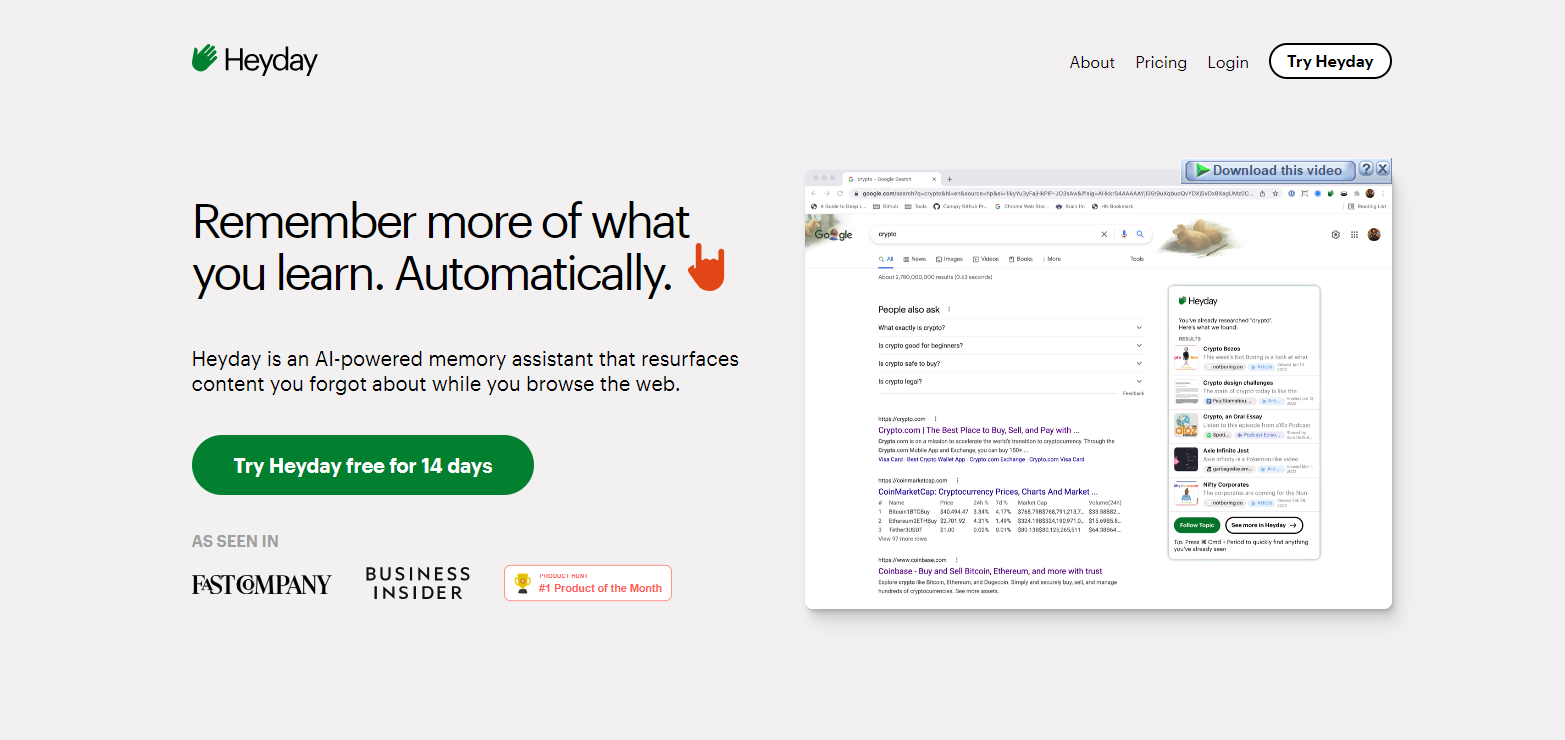Click the outlined Try Heyday button

point(1330,61)
